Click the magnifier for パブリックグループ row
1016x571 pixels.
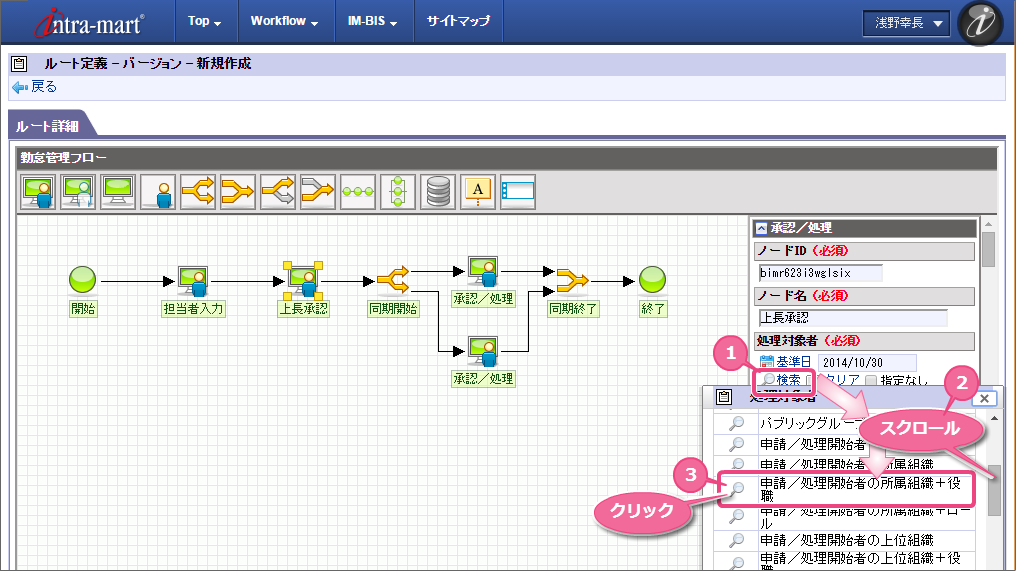pyautogui.click(x=737, y=423)
